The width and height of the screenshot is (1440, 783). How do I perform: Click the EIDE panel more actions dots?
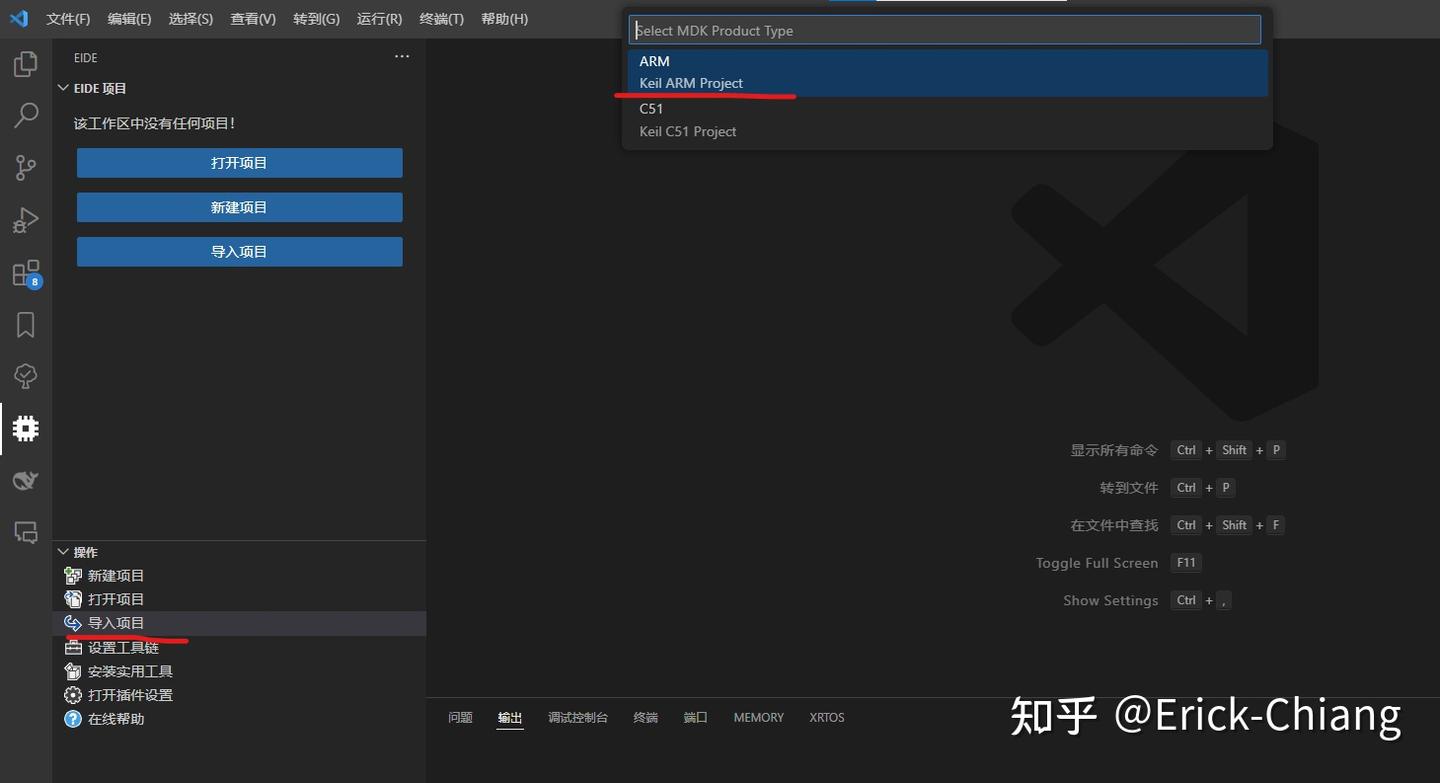coord(402,56)
